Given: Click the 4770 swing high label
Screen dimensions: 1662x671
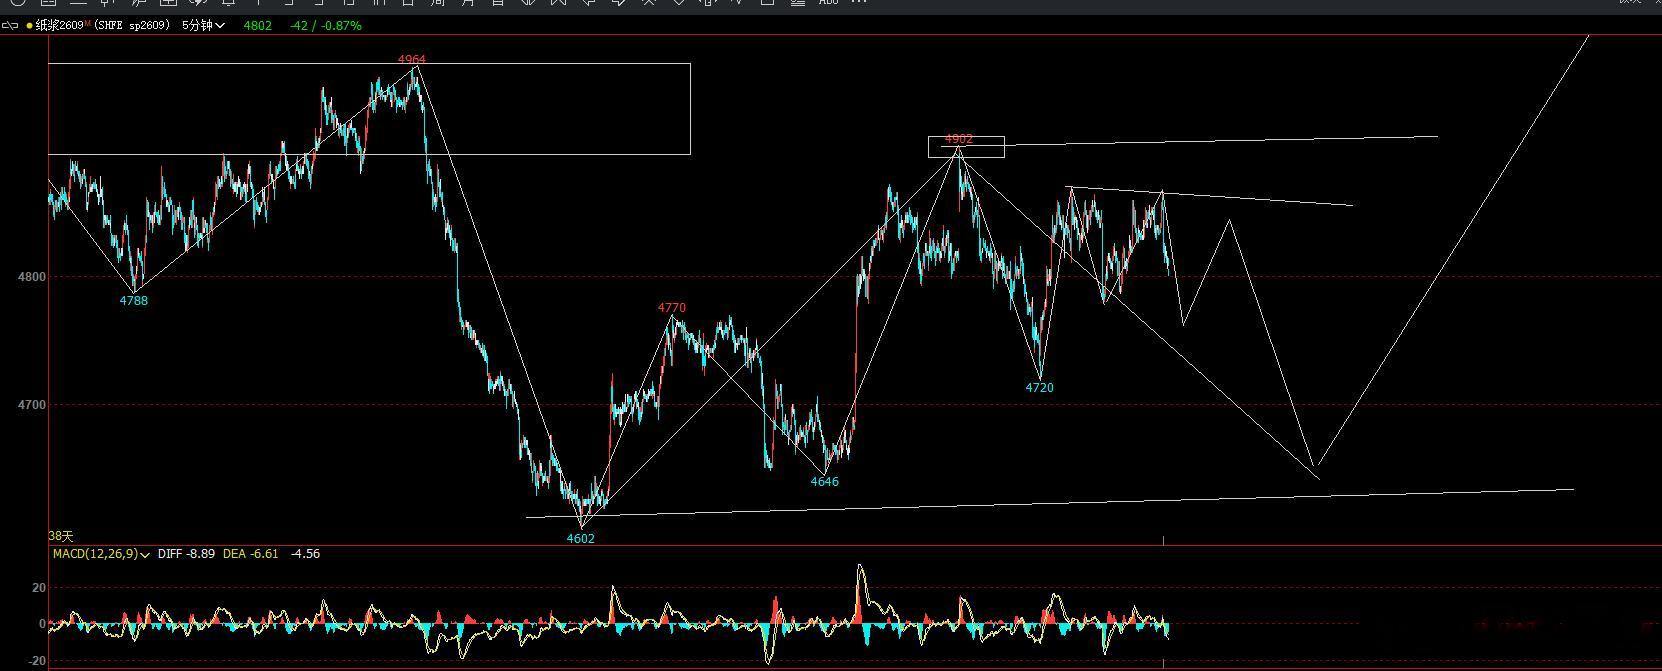Looking at the screenshot, I should pyautogui.click(x=672, y=308).
